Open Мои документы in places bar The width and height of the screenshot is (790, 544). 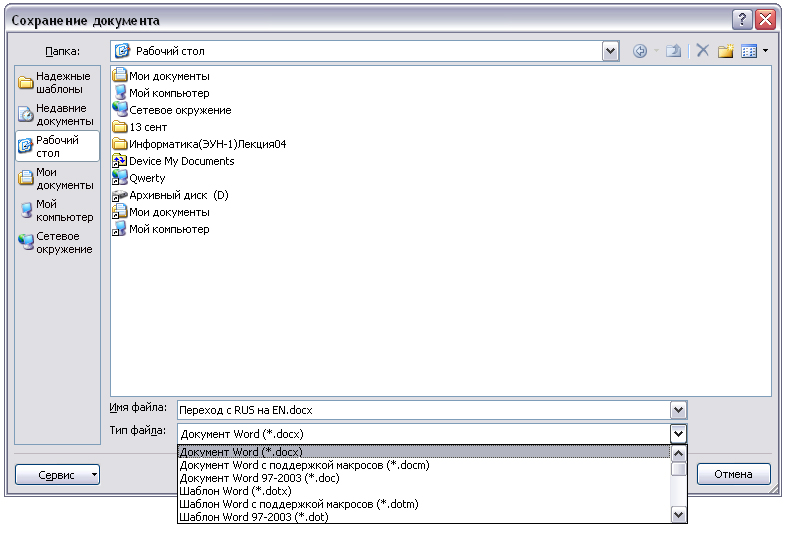click(x=57, y=178)
